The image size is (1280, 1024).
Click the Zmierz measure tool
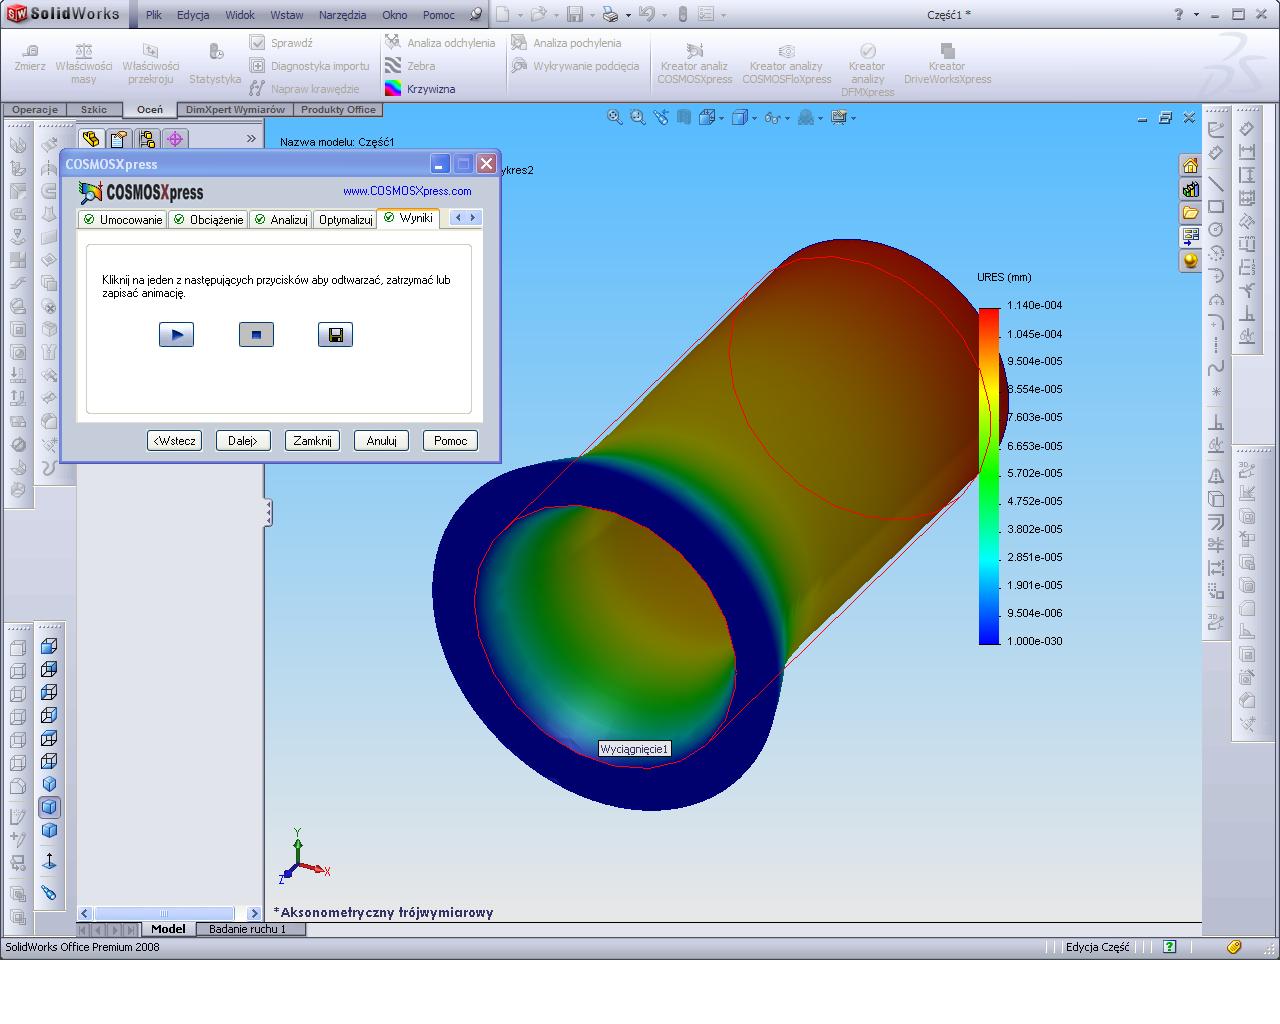(x=30, y=58)
